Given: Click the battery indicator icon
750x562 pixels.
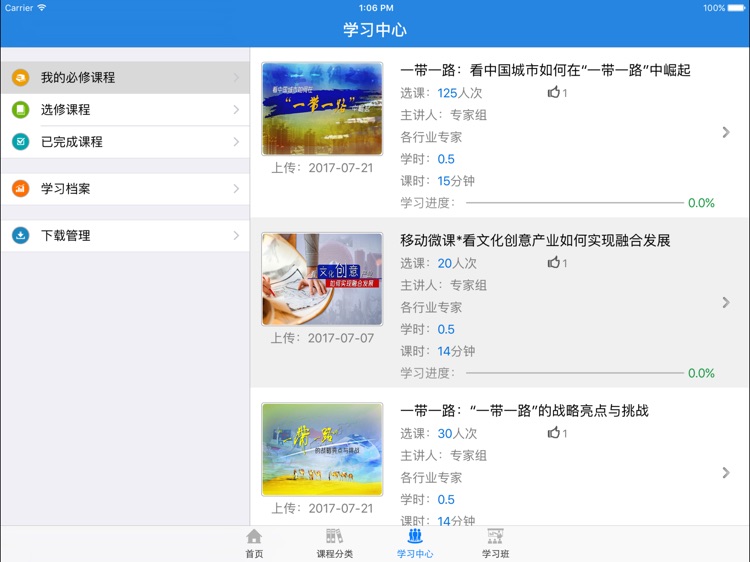Looking at the screenshot, I should [x=736, y=8].
